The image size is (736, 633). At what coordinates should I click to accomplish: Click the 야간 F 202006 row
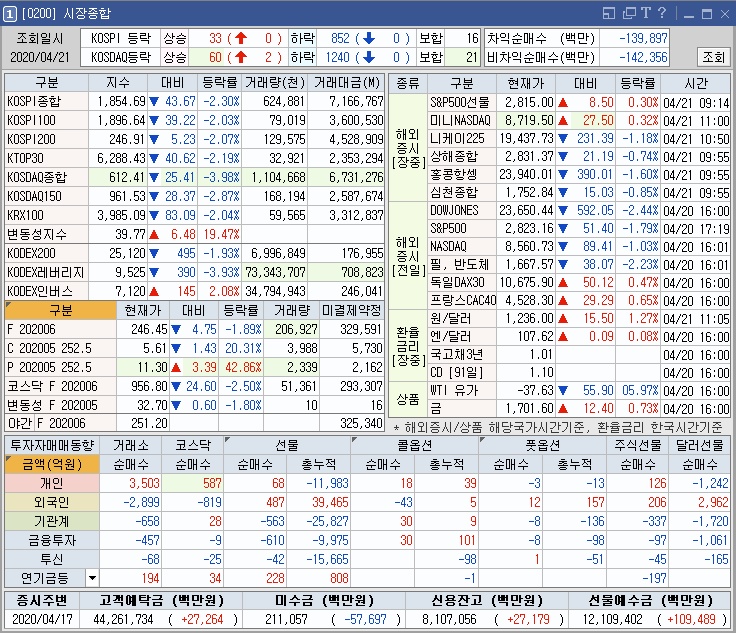(x=195, y=423)
